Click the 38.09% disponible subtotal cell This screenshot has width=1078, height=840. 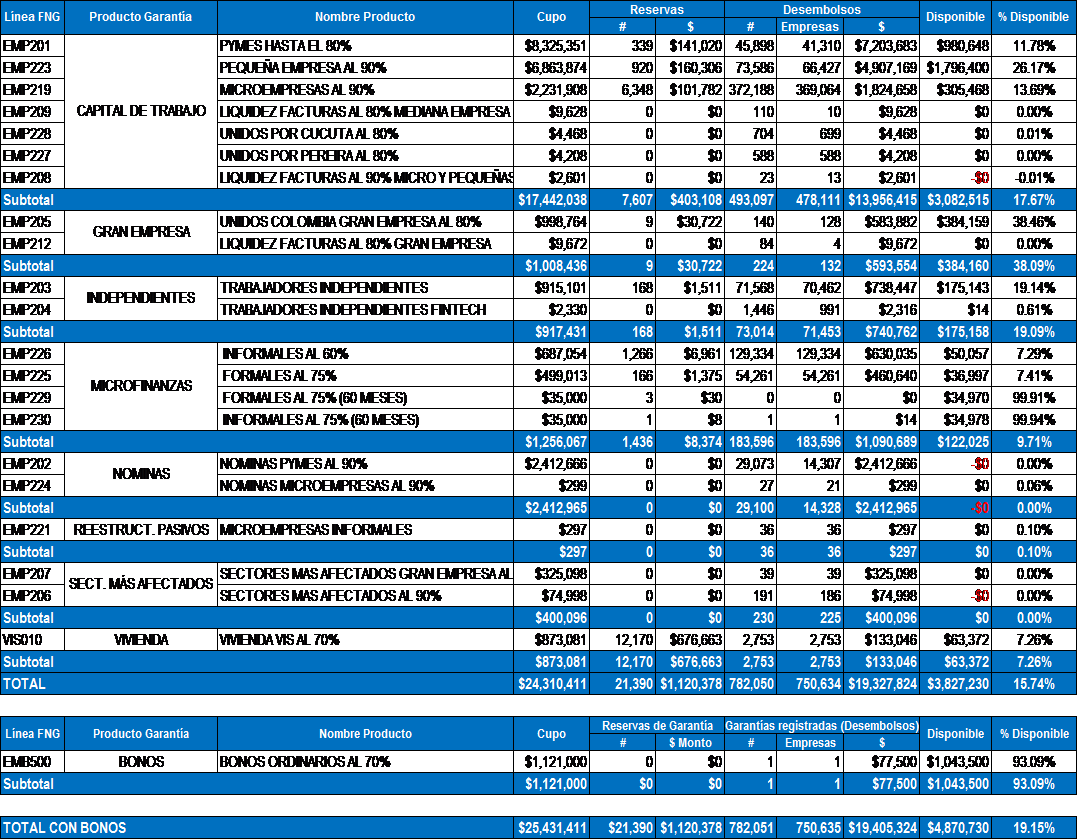click(1034, 267)
